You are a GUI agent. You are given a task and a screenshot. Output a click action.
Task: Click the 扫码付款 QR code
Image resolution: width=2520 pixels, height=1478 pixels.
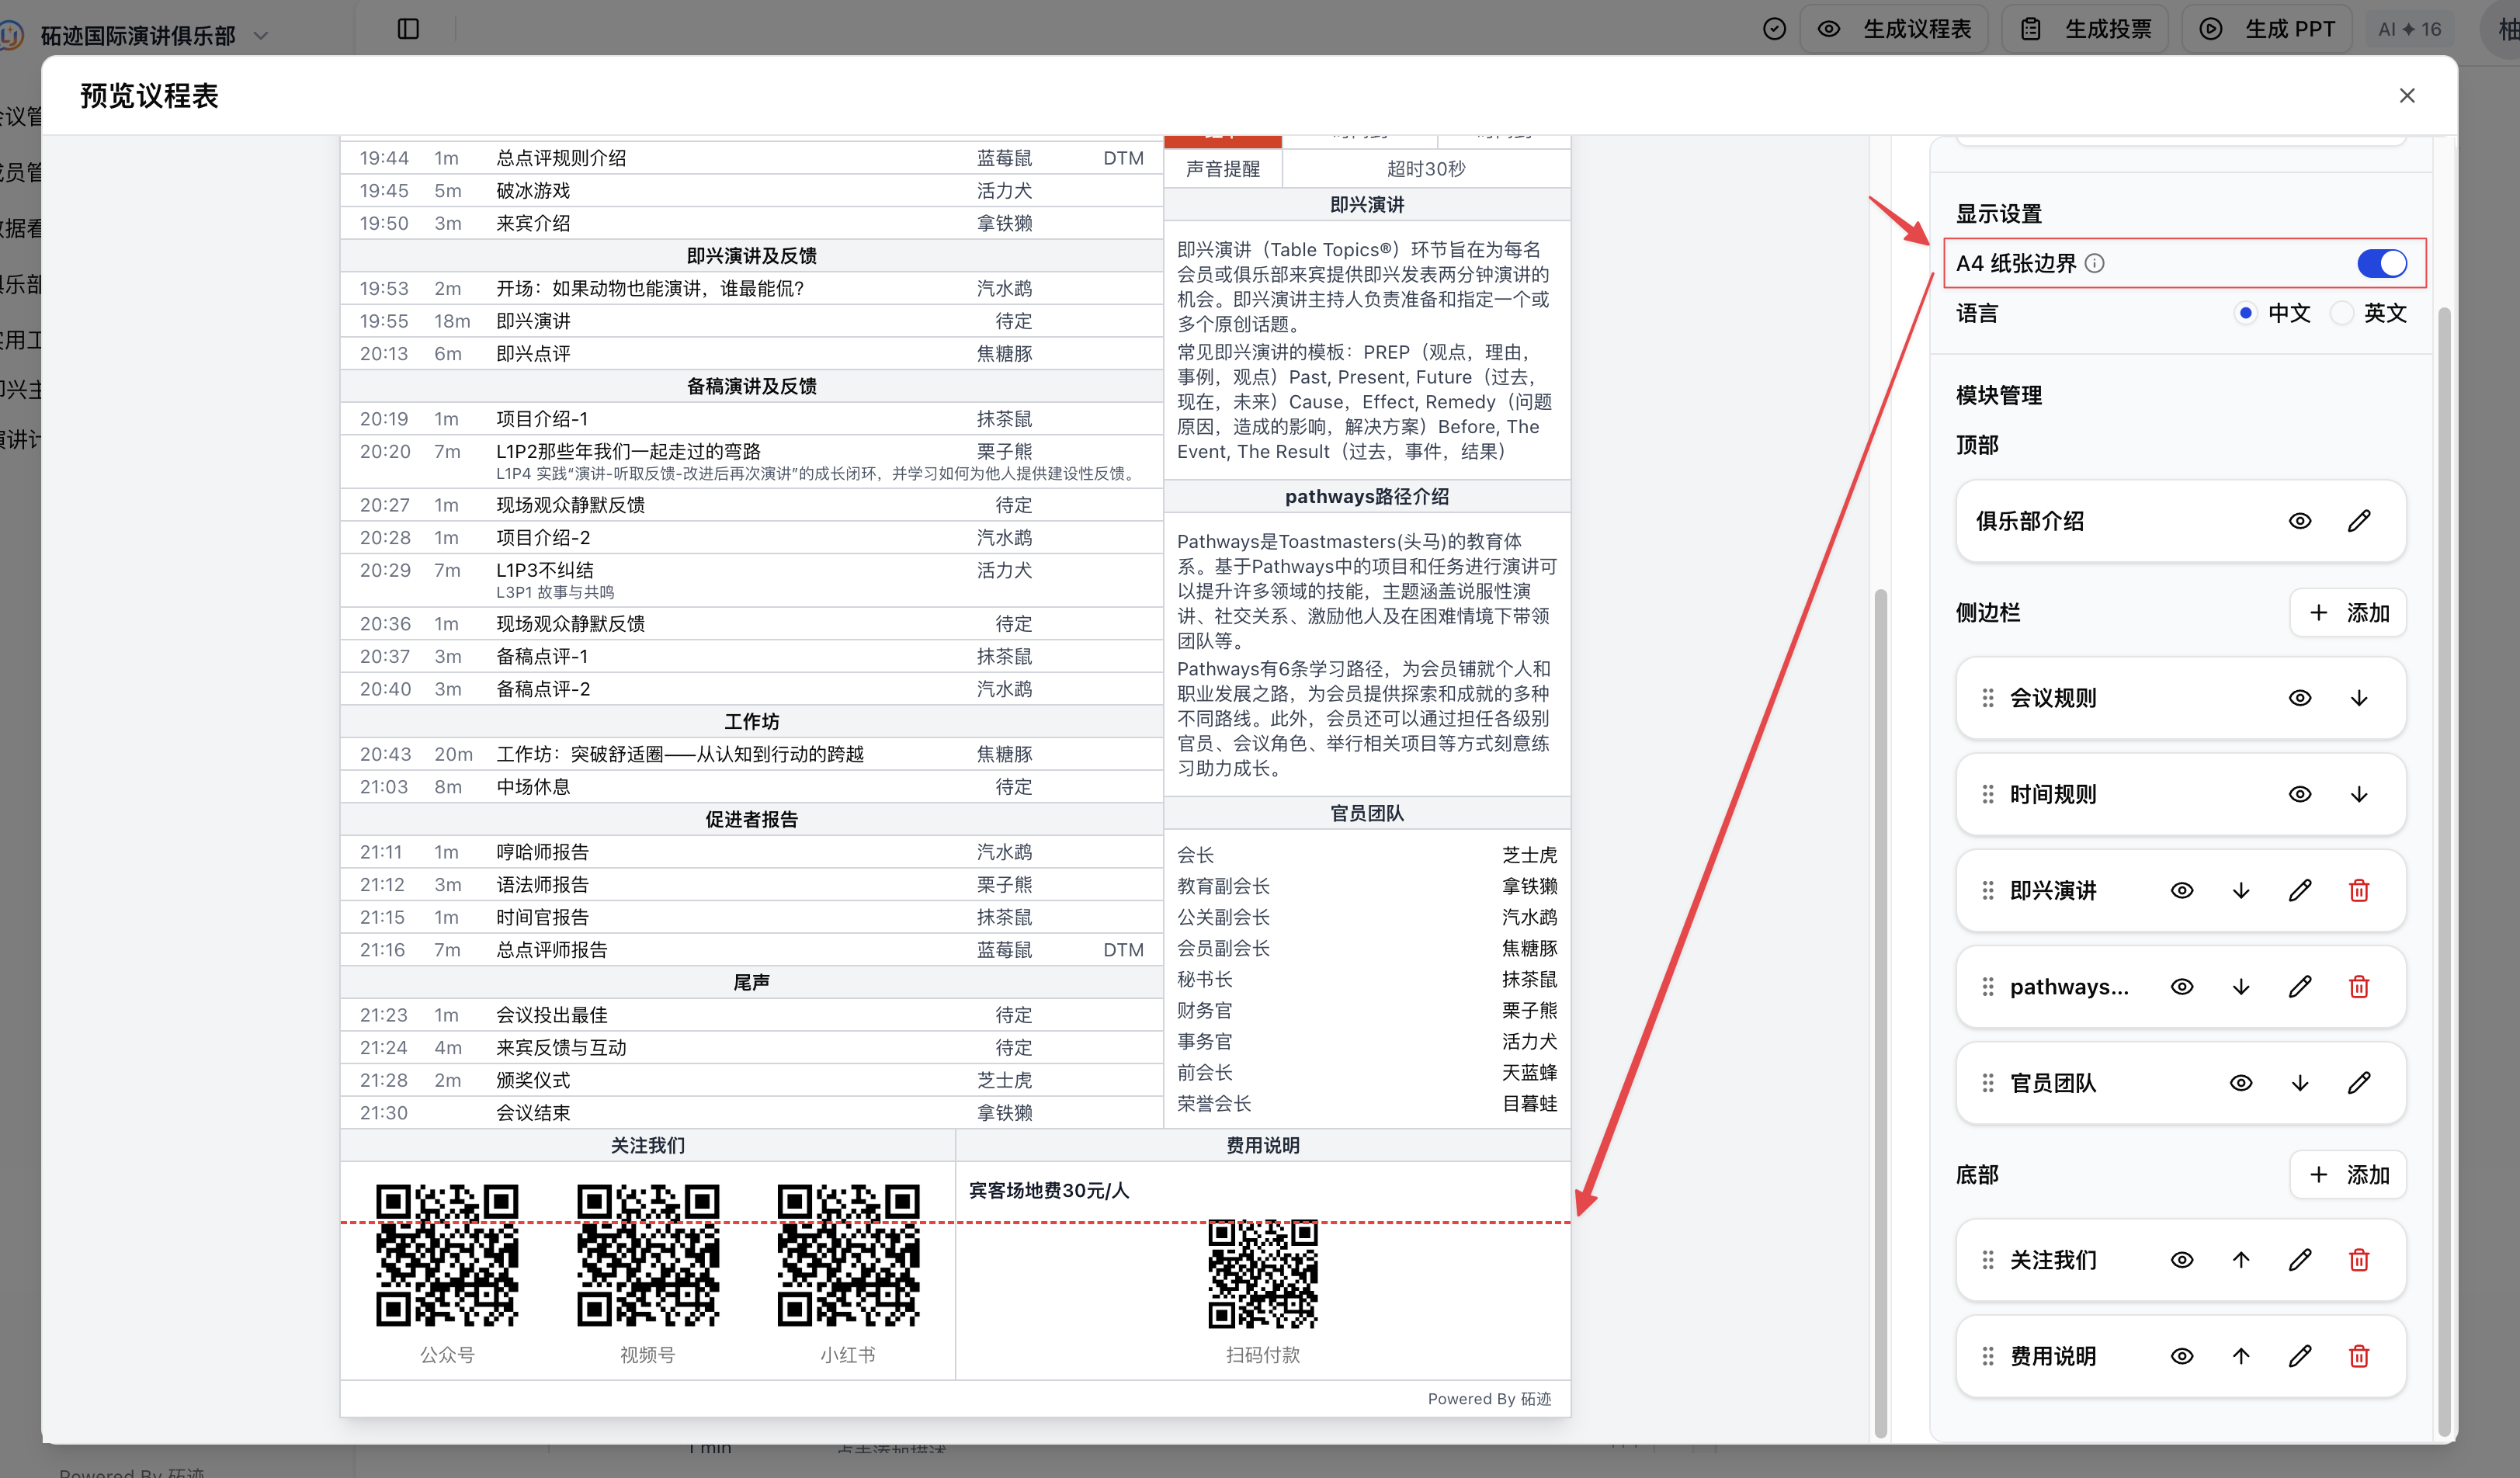tap(1263, 1274)
